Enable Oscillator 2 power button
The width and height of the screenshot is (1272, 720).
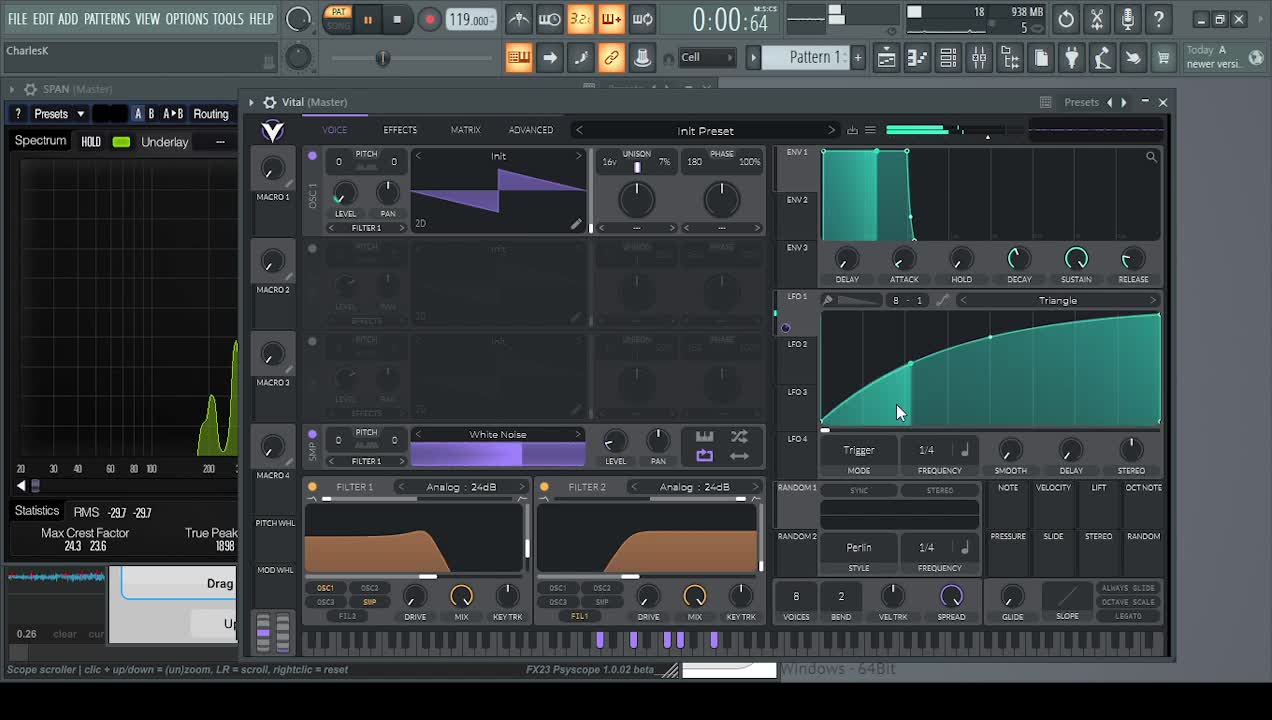312,249
